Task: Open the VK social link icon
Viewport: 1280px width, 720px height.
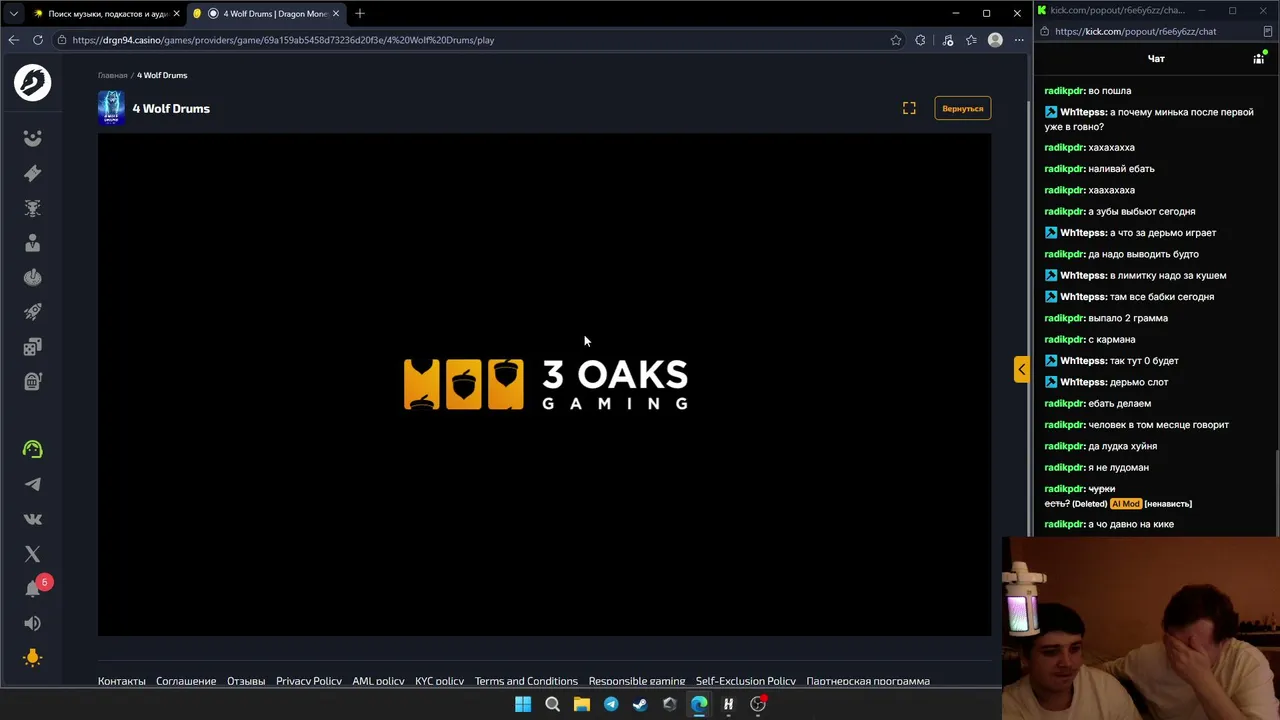Action: pyautogui.click(x=32, y=519)
